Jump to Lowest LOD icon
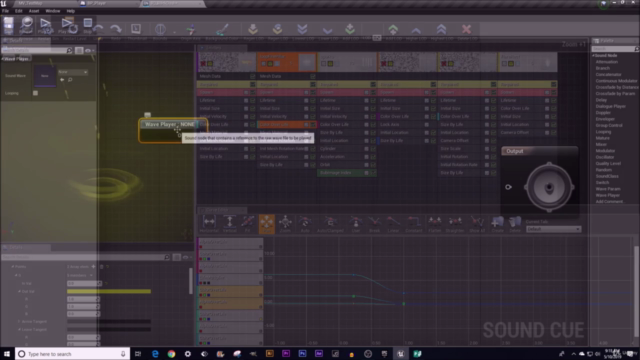The width and height of the screenshot is (640, 360). (x=302, y=29)
